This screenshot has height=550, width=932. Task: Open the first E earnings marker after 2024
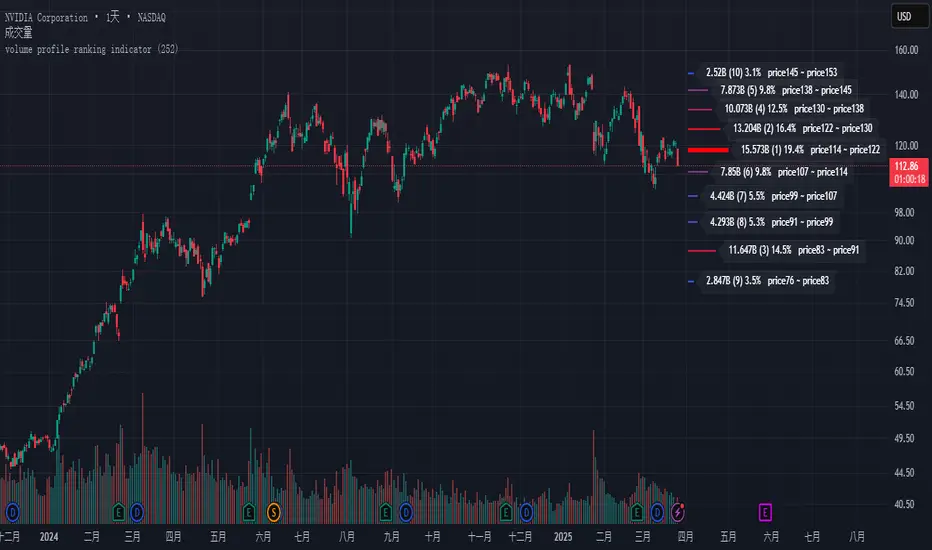pyautogui.click(x=119, y=512)
